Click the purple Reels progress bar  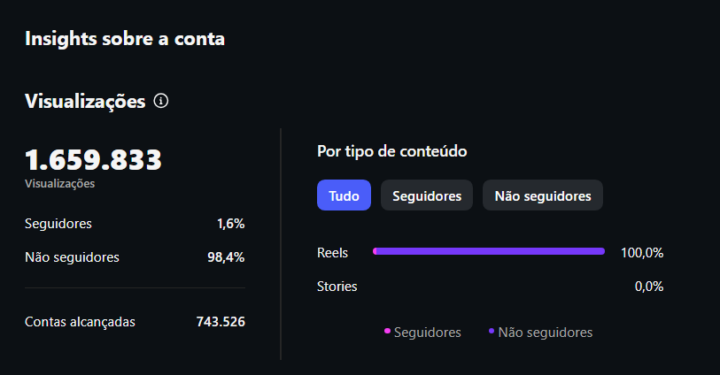489,251
